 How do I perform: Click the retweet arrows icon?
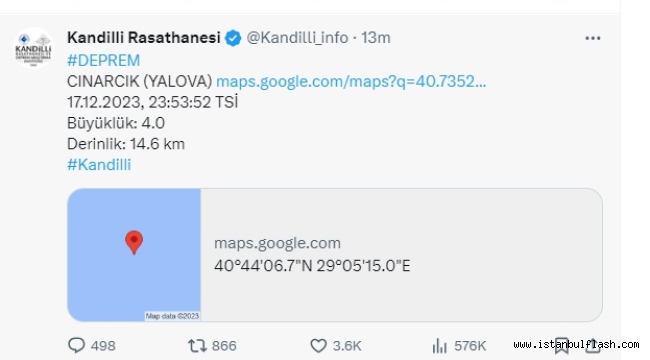tap(197, 345)
